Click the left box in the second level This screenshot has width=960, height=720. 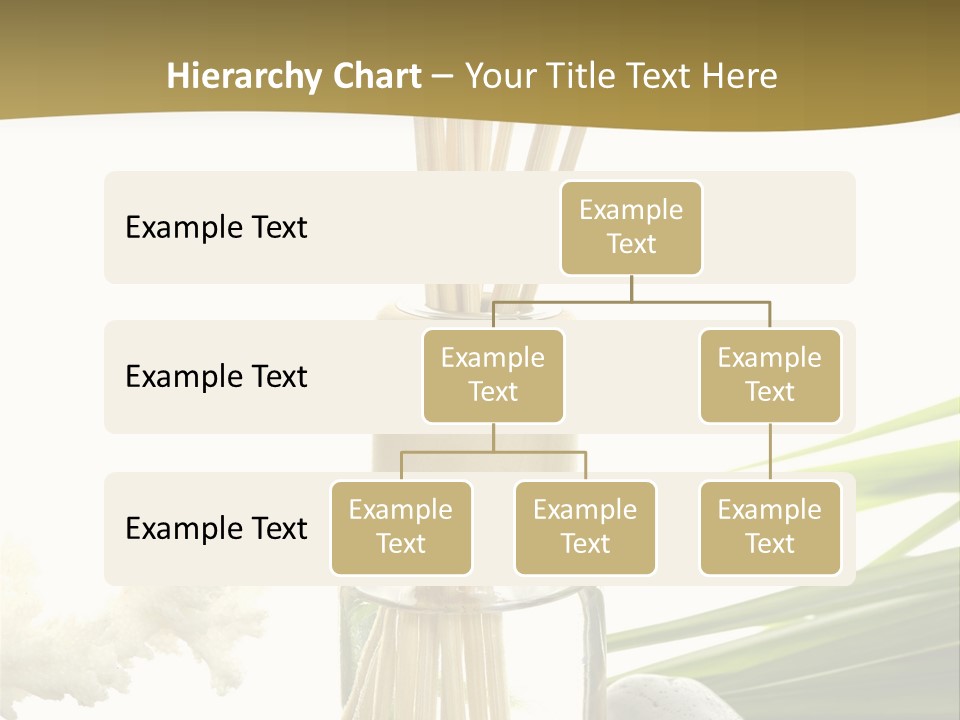(x=493, y=376)
